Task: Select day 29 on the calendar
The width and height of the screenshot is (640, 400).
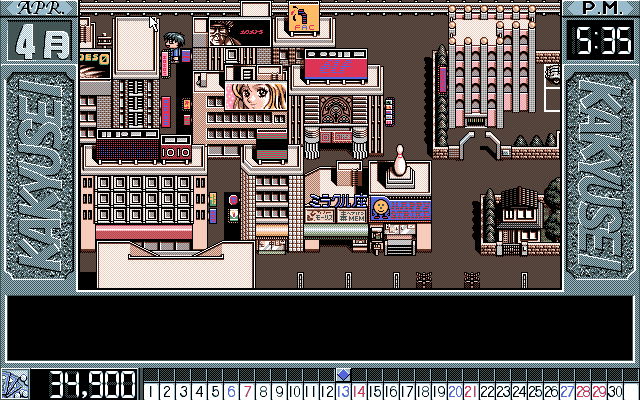Action: 599,391
